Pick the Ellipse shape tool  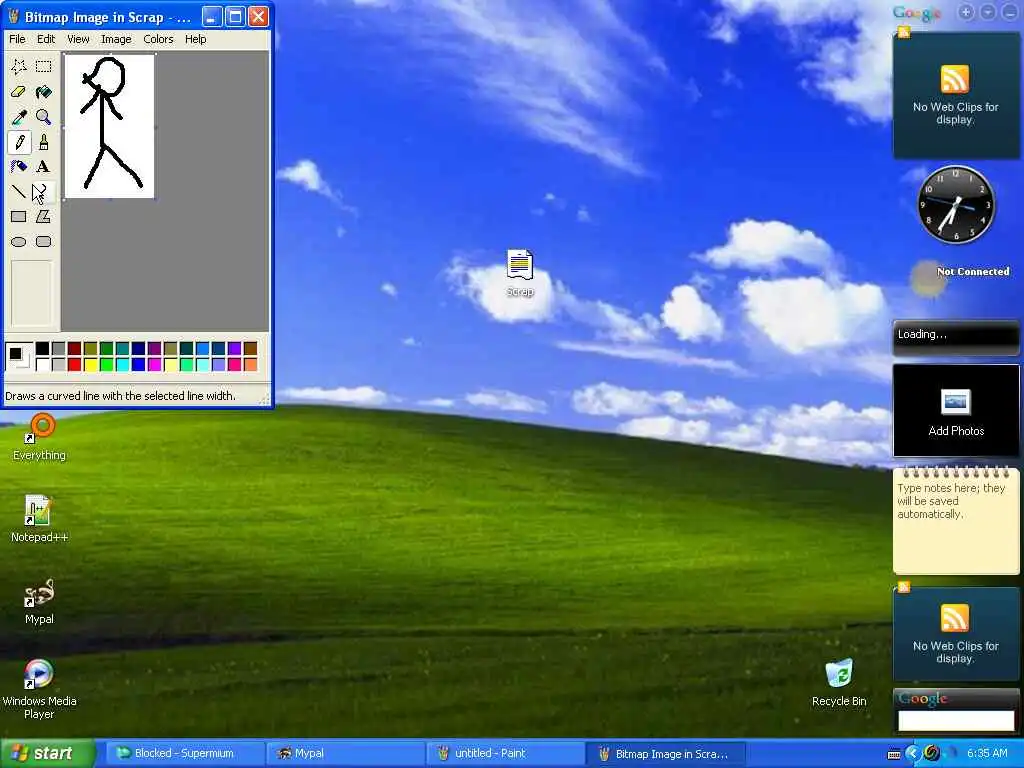[19, 242]
